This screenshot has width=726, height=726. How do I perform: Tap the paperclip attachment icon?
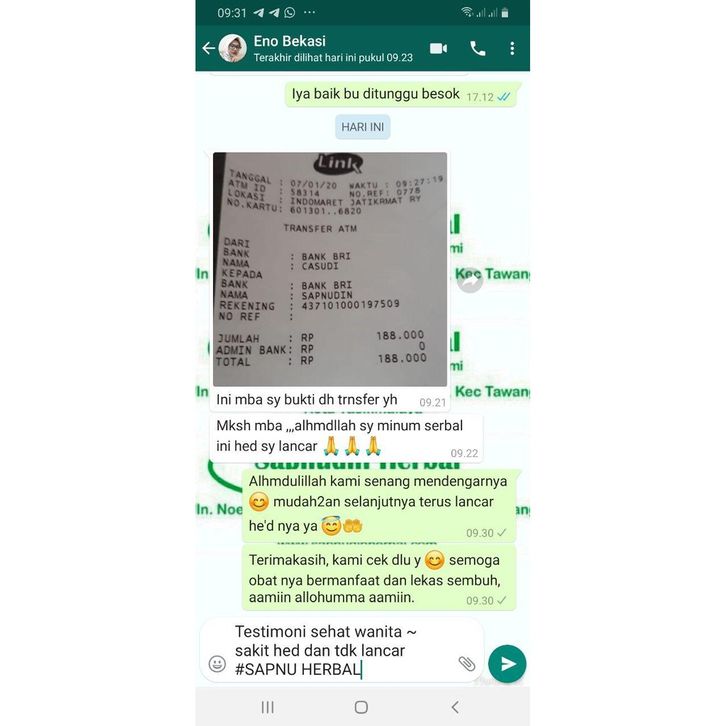[467, 663]
